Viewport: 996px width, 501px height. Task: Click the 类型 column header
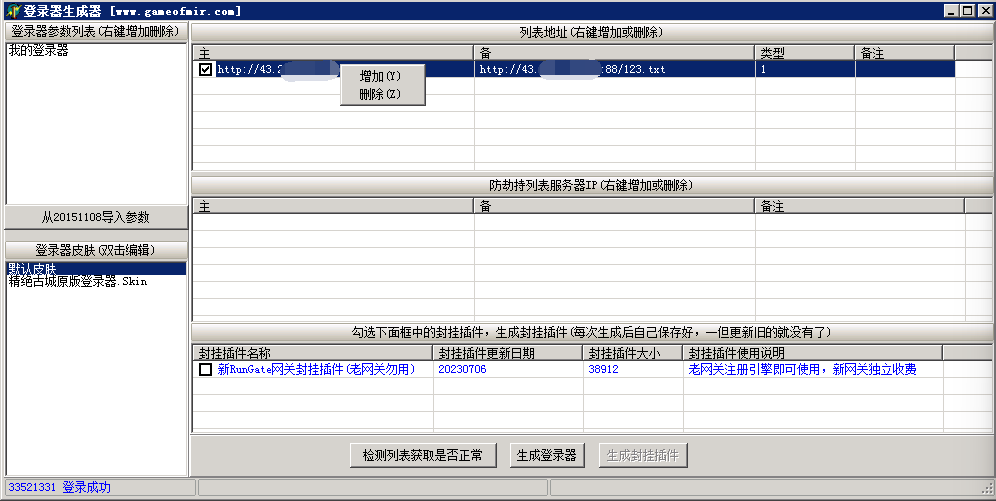point(805,53)
